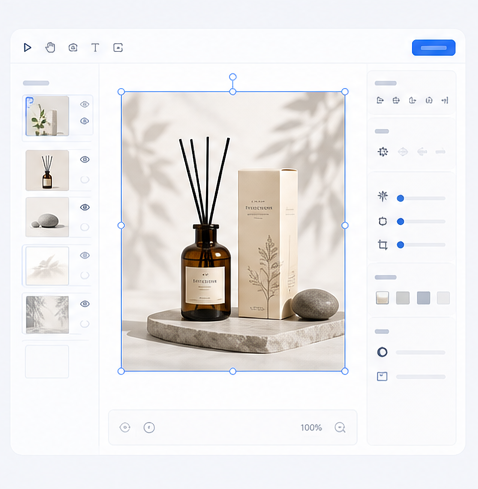Click the rightmost align-to-right-edge icon
The width and height of the screenshot is (478, 489).
(x=445, y=100)
